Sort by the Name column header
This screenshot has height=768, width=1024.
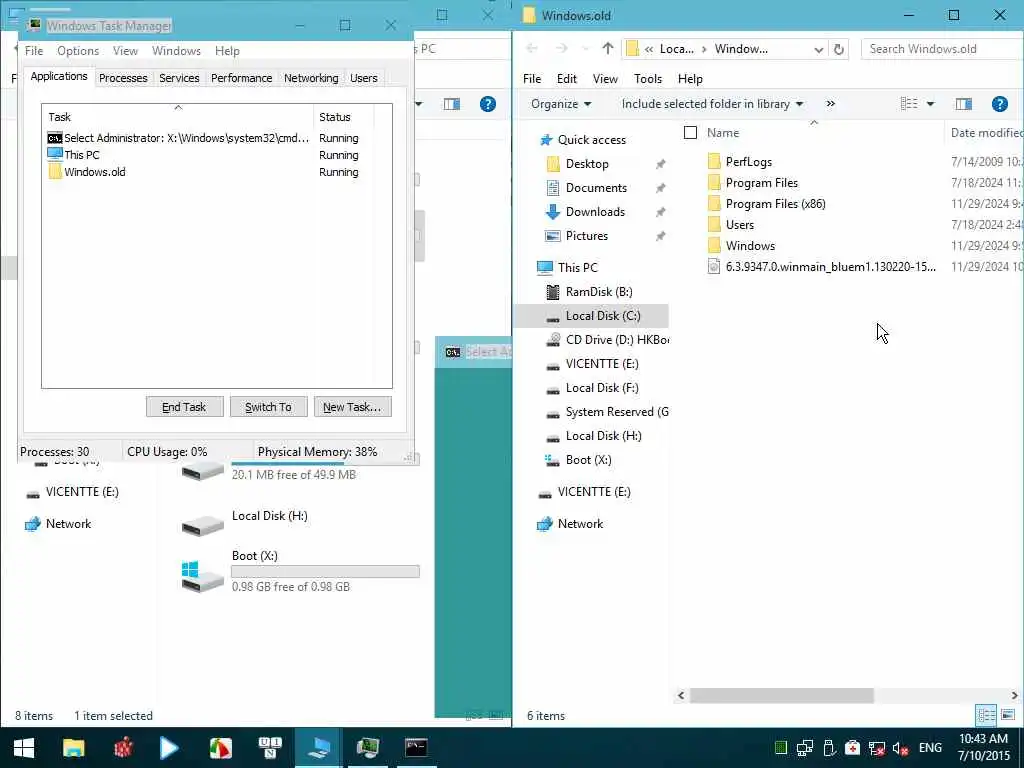(x=723, y=133)
